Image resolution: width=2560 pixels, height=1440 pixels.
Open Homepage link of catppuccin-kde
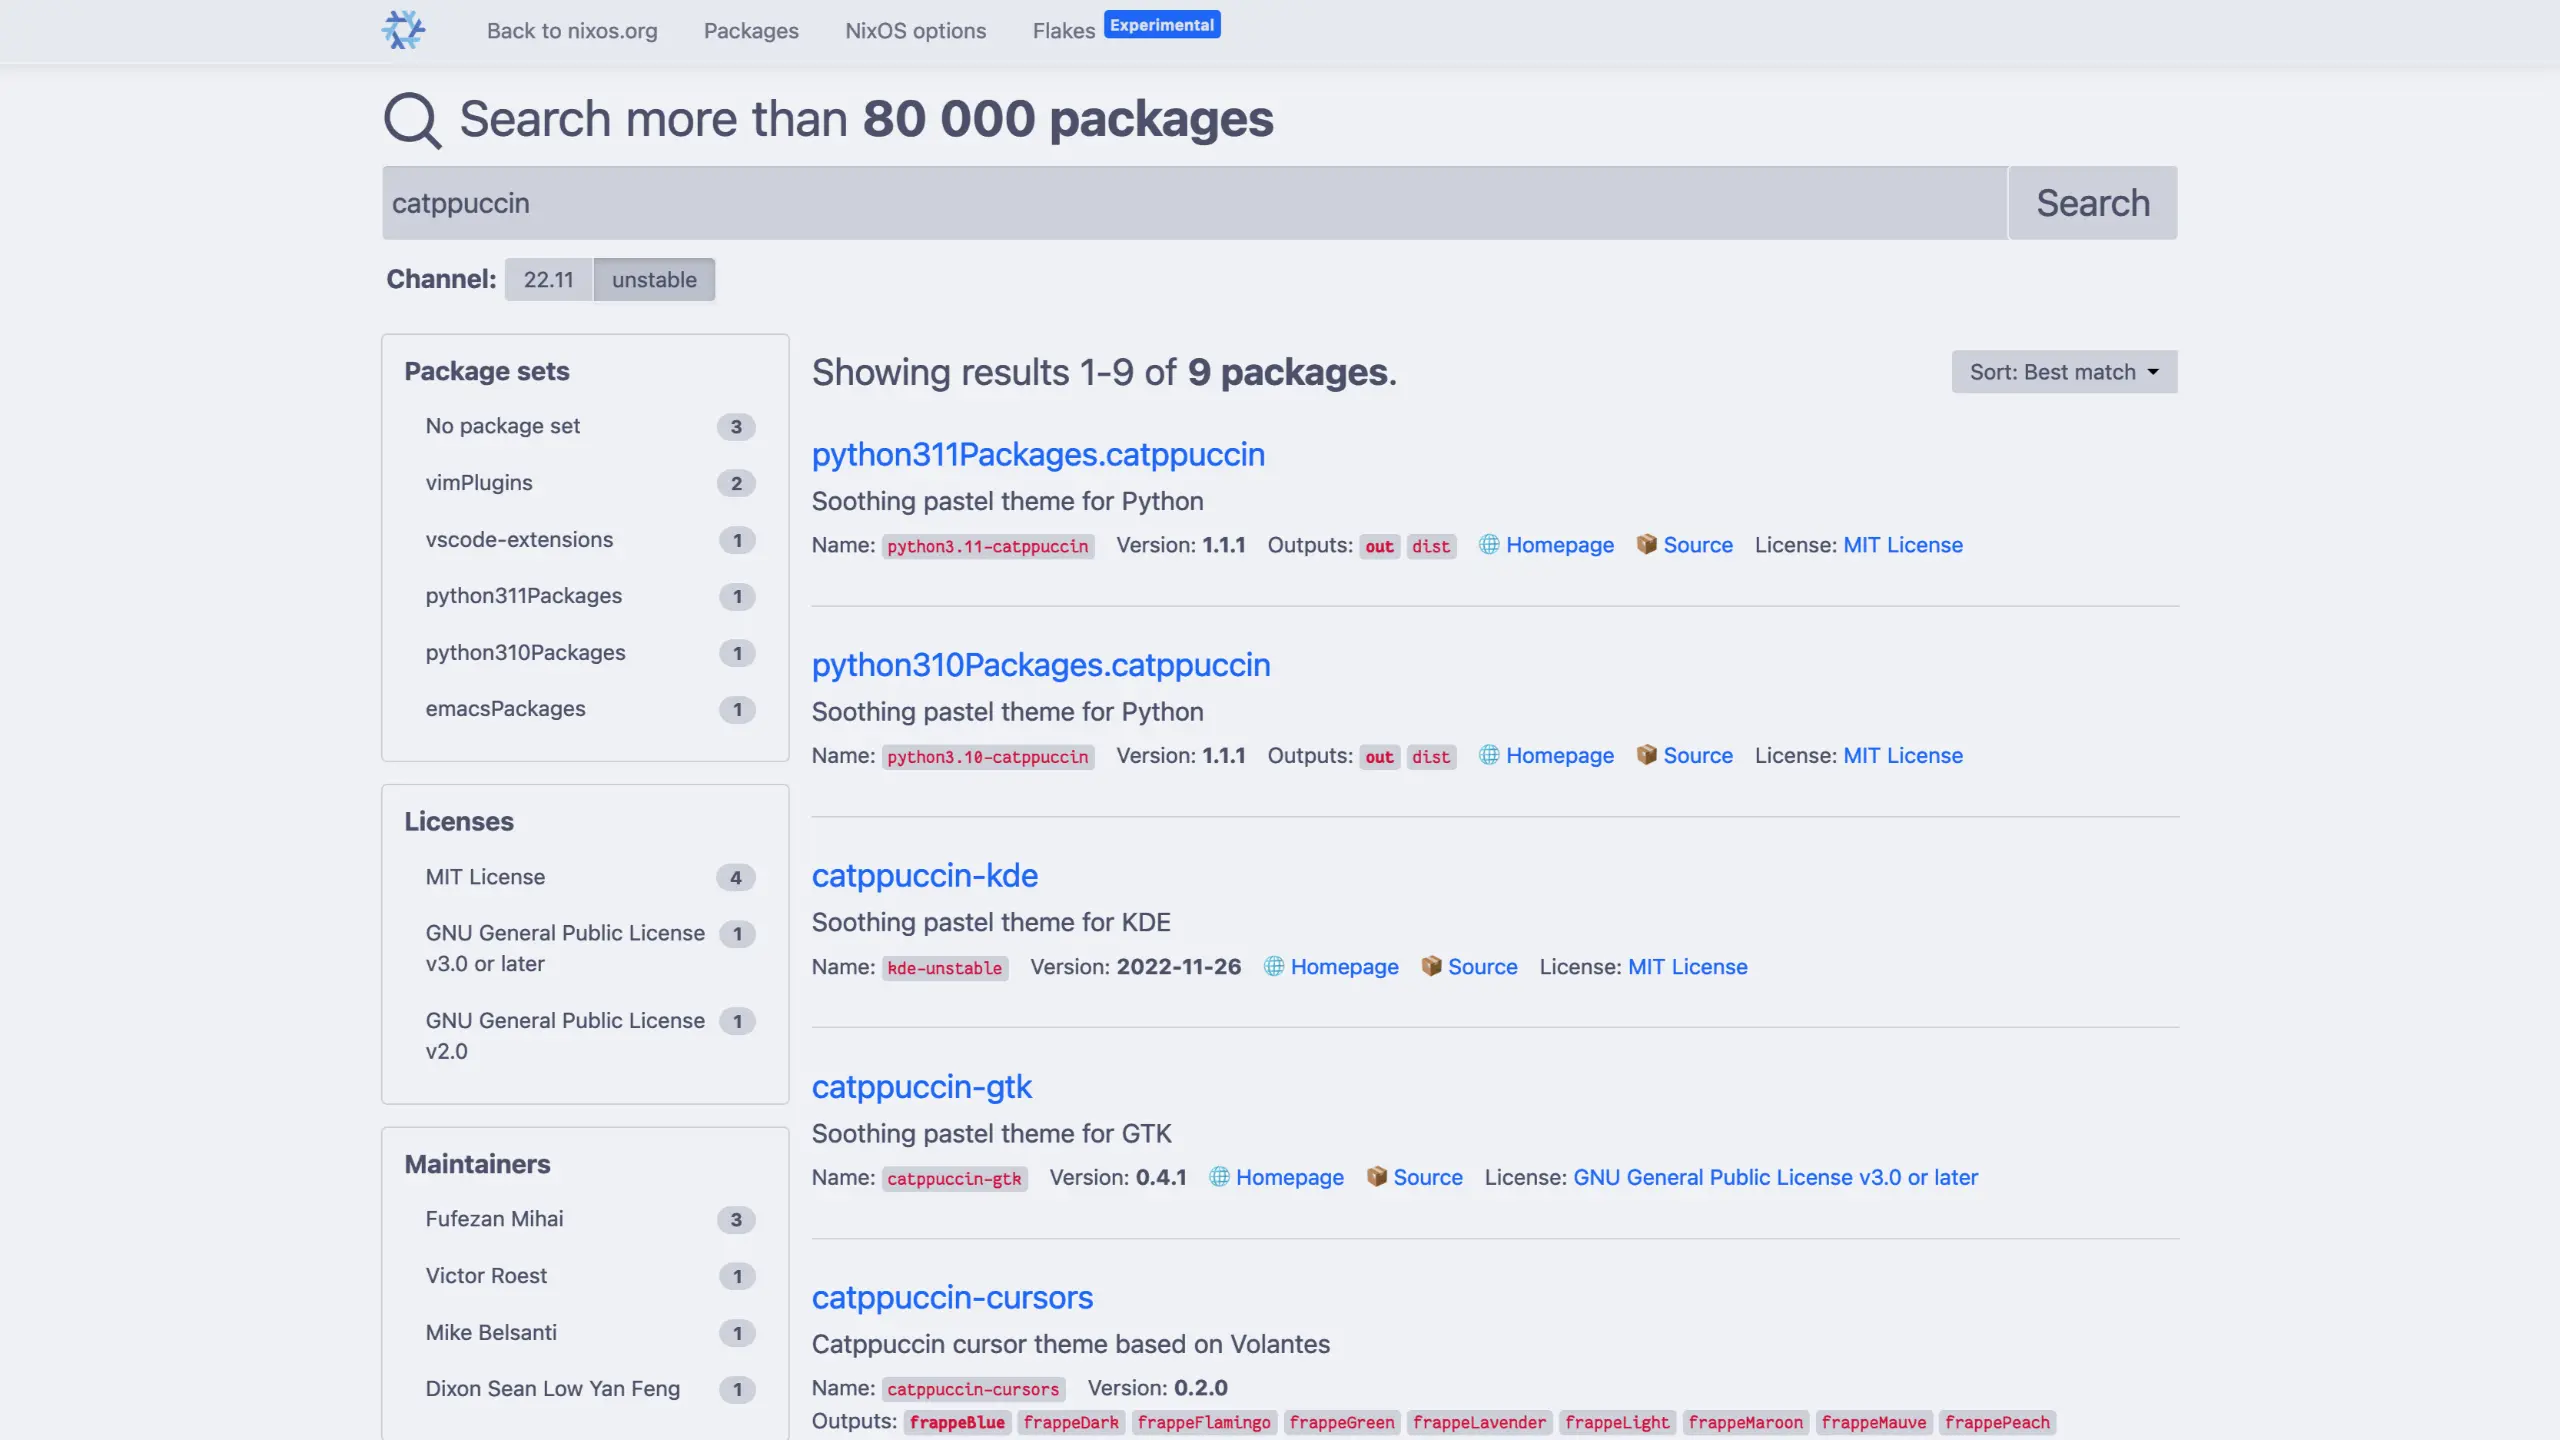coord(1345,967)
